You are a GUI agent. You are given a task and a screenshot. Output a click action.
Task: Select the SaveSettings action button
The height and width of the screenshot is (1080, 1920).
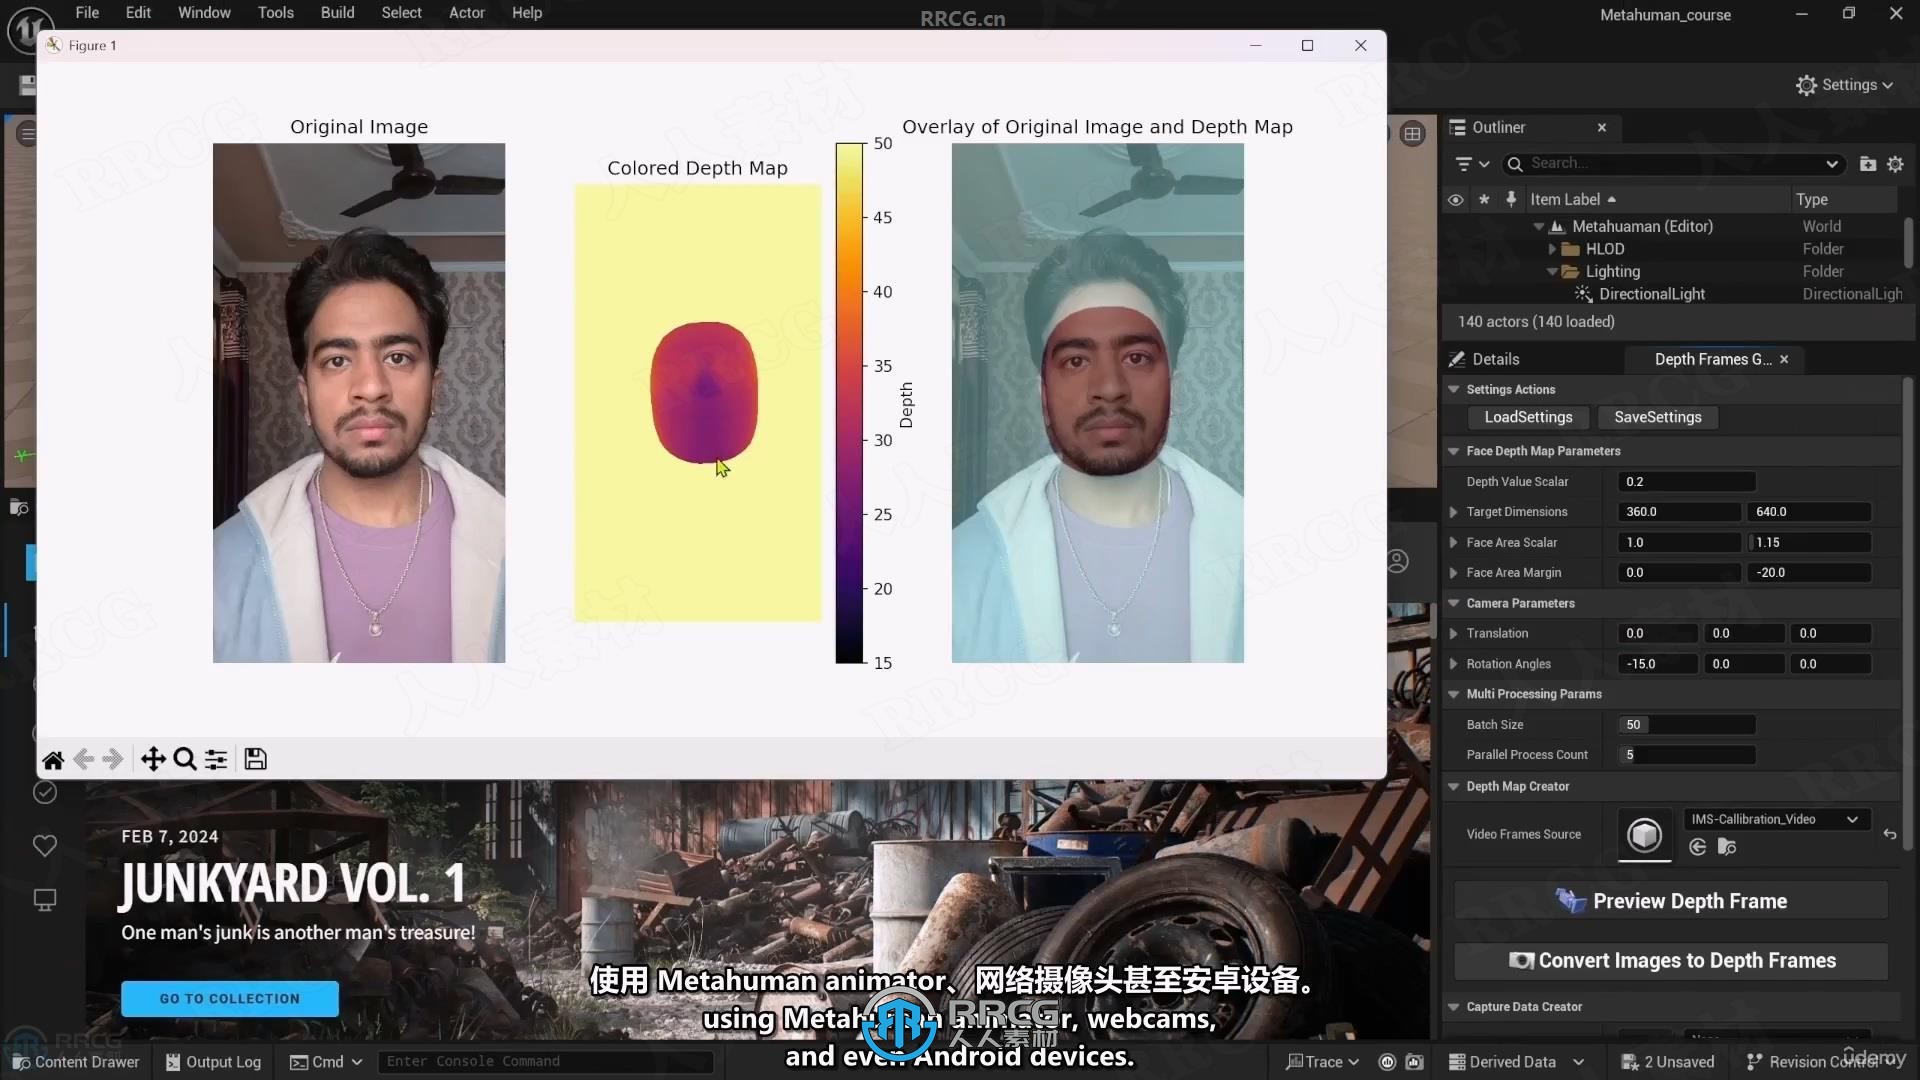[x=1658, y=417]
